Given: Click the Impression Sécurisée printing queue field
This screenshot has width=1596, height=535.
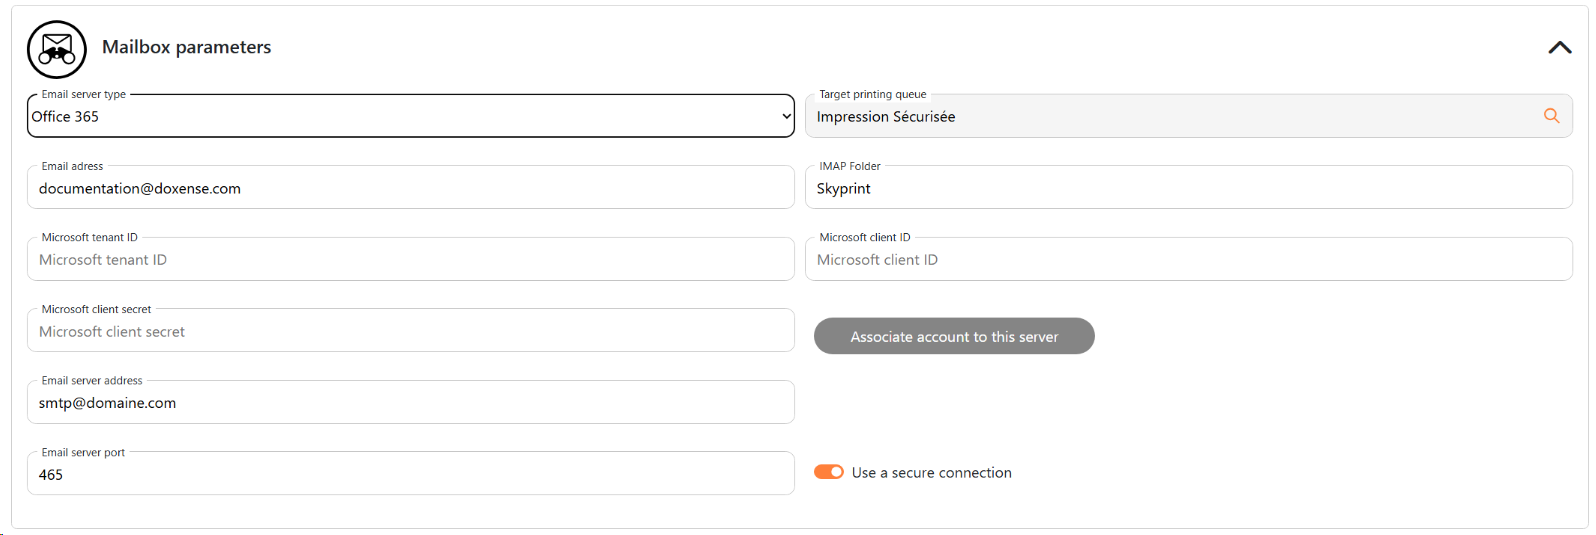Looking at the screenshot, I should point(1170,117).
